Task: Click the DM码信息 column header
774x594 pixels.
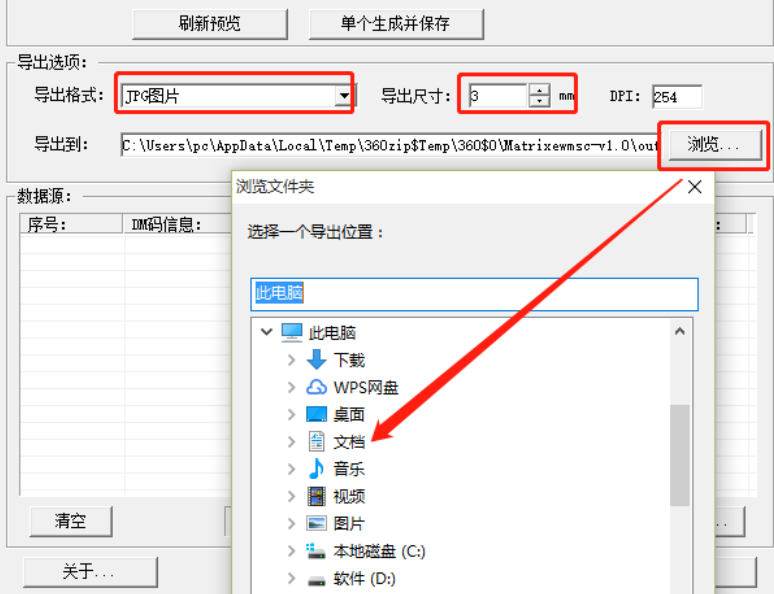Action: (177, 224)
